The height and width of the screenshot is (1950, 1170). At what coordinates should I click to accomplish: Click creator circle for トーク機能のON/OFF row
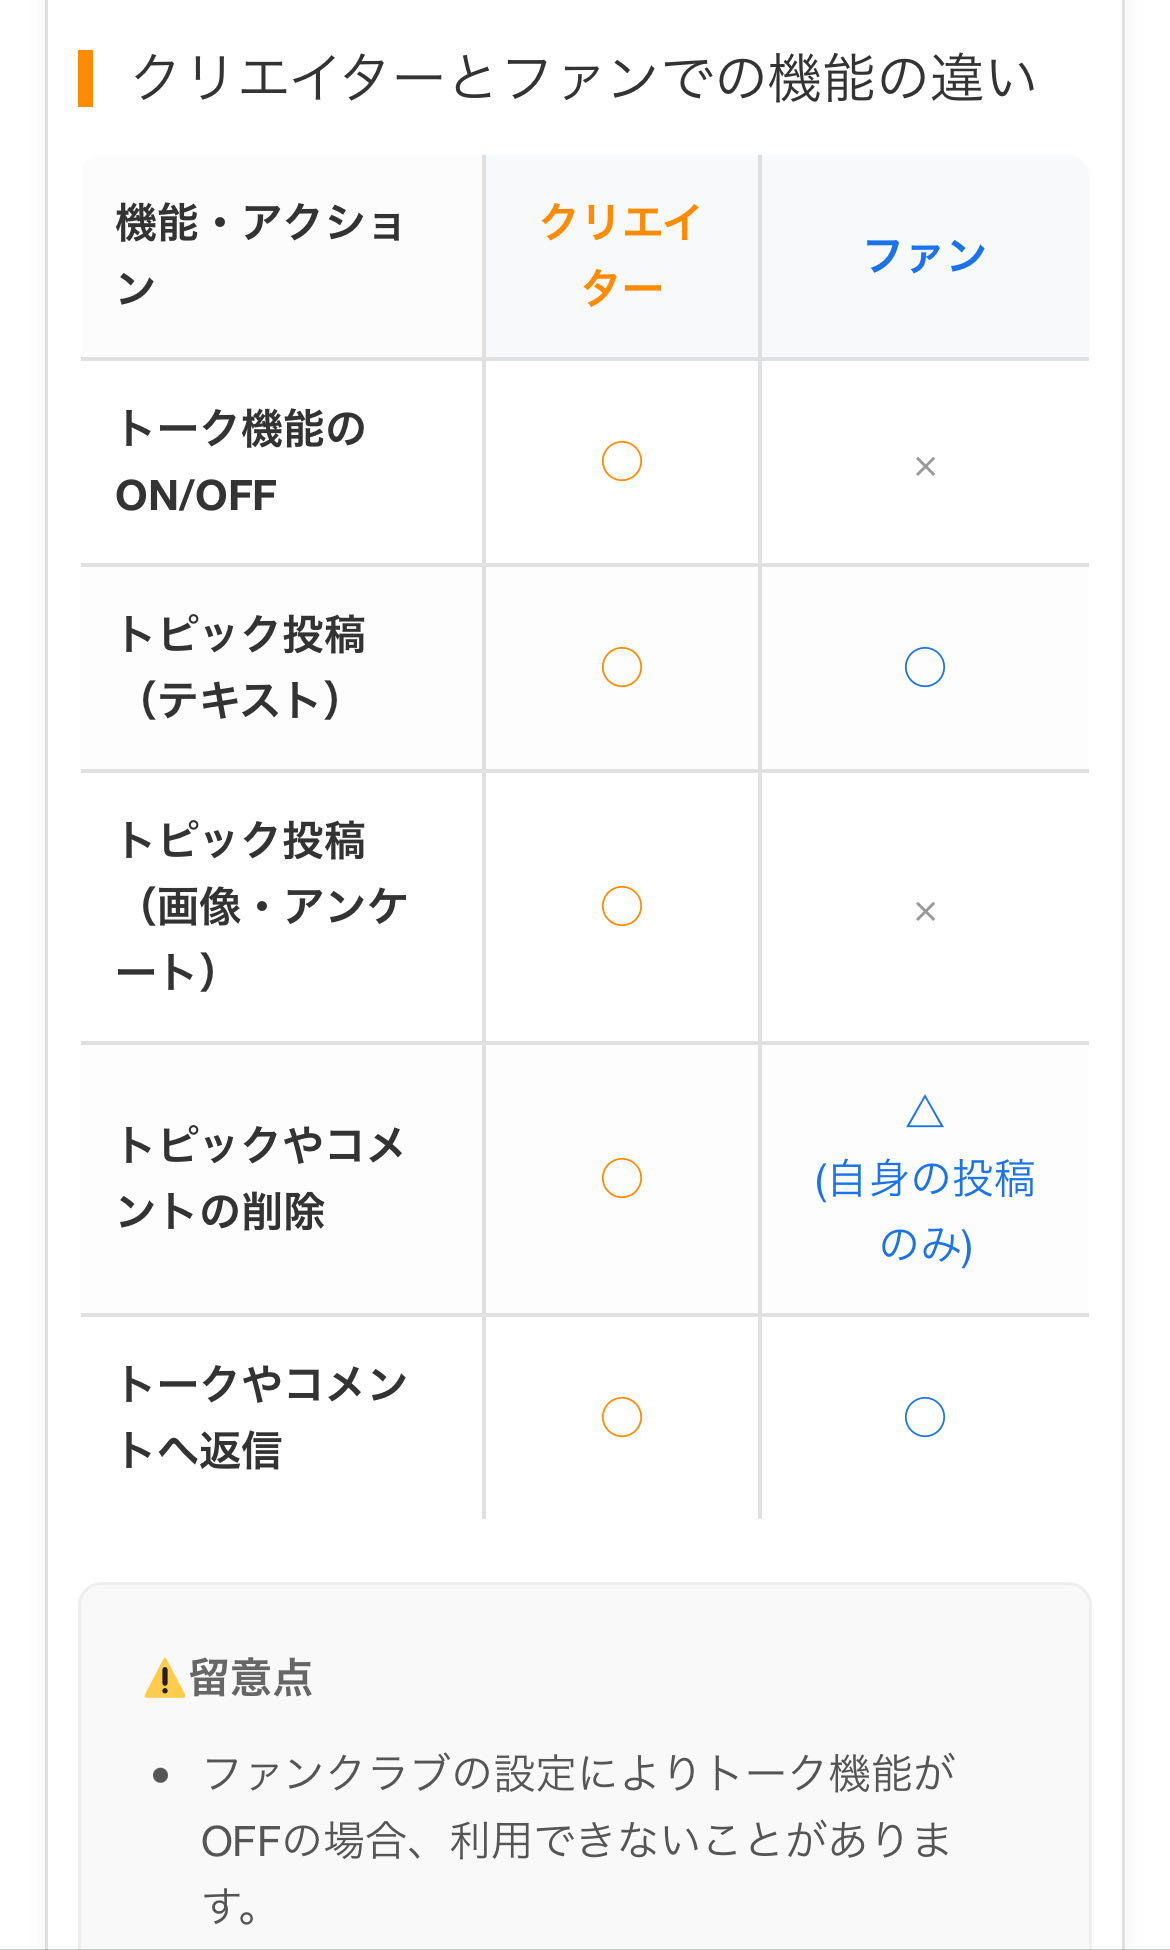point(621,461)
